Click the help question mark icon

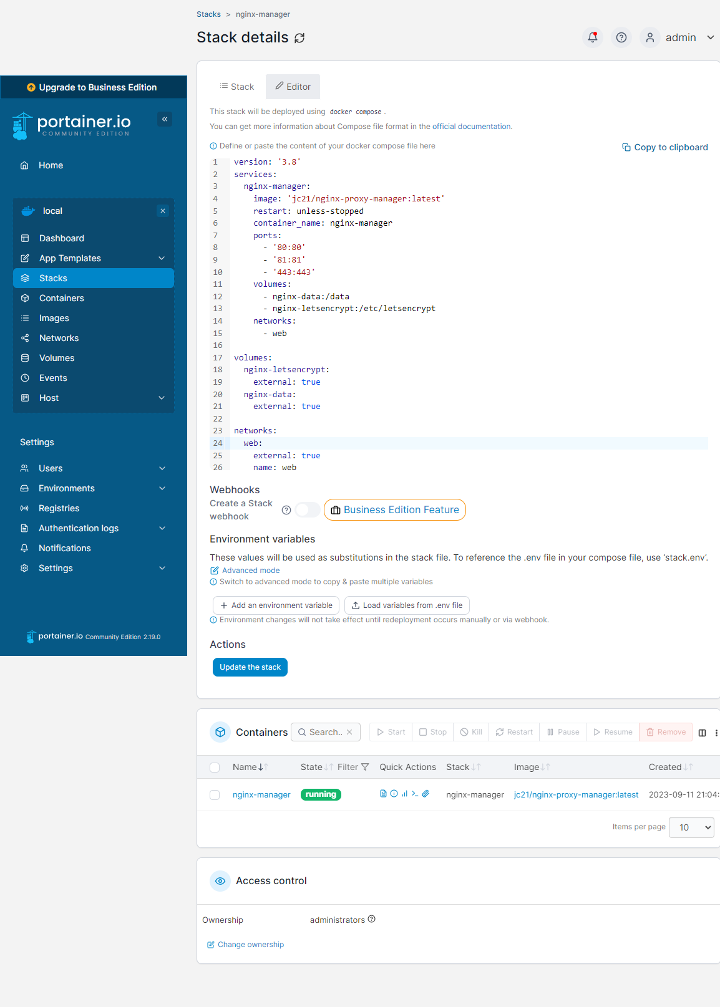621,37
